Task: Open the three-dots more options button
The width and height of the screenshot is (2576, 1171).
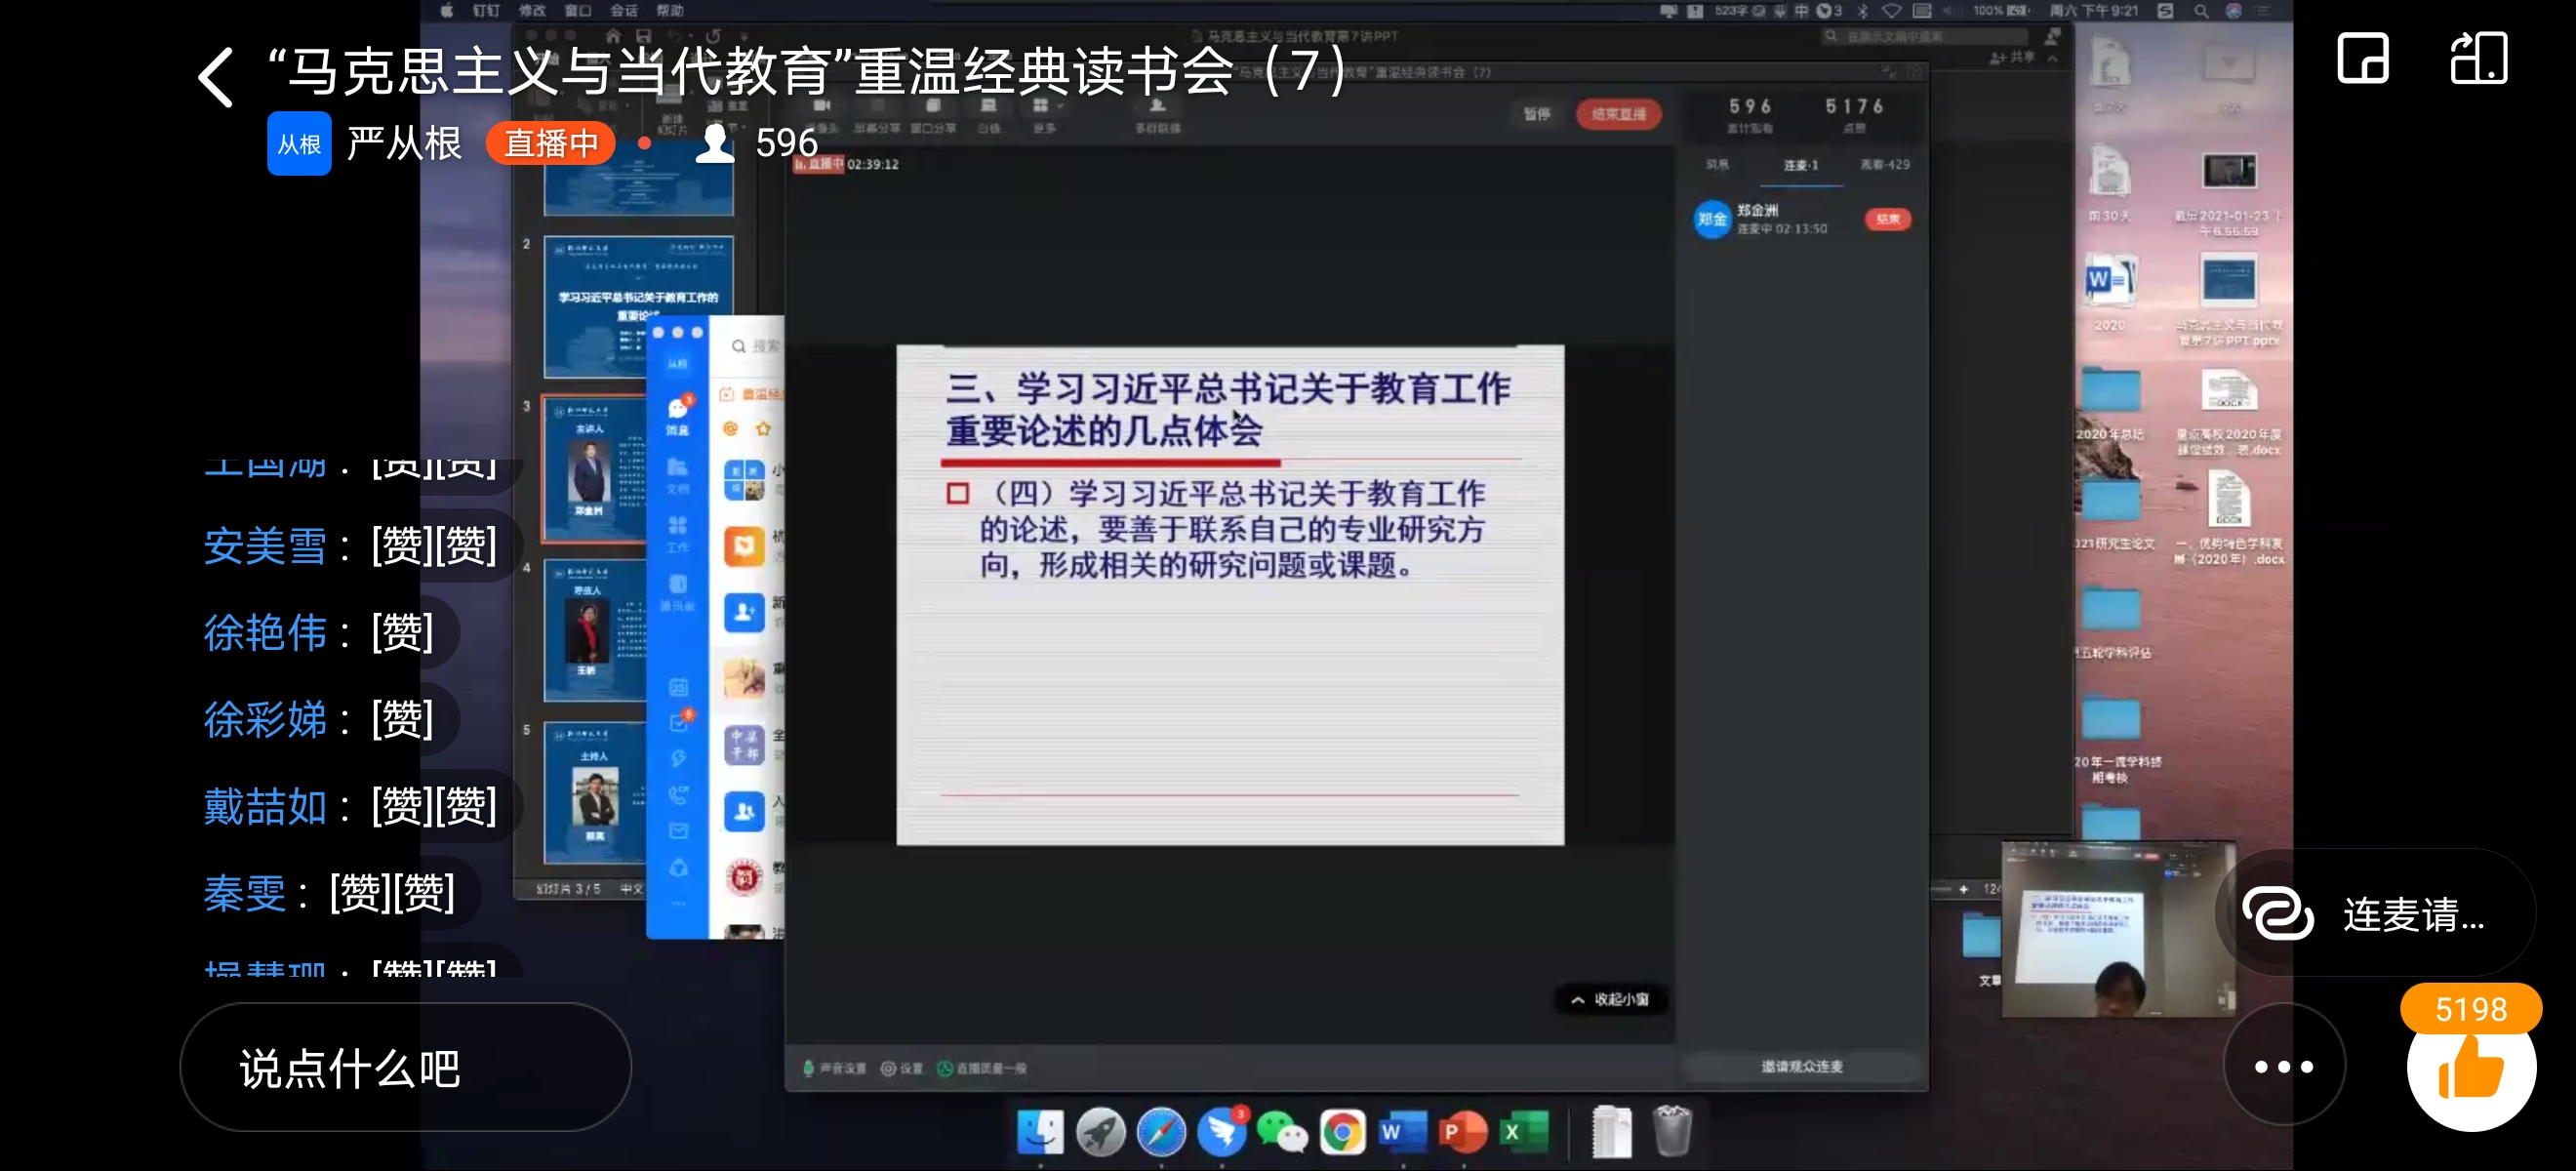Action: [2283, 1066]
